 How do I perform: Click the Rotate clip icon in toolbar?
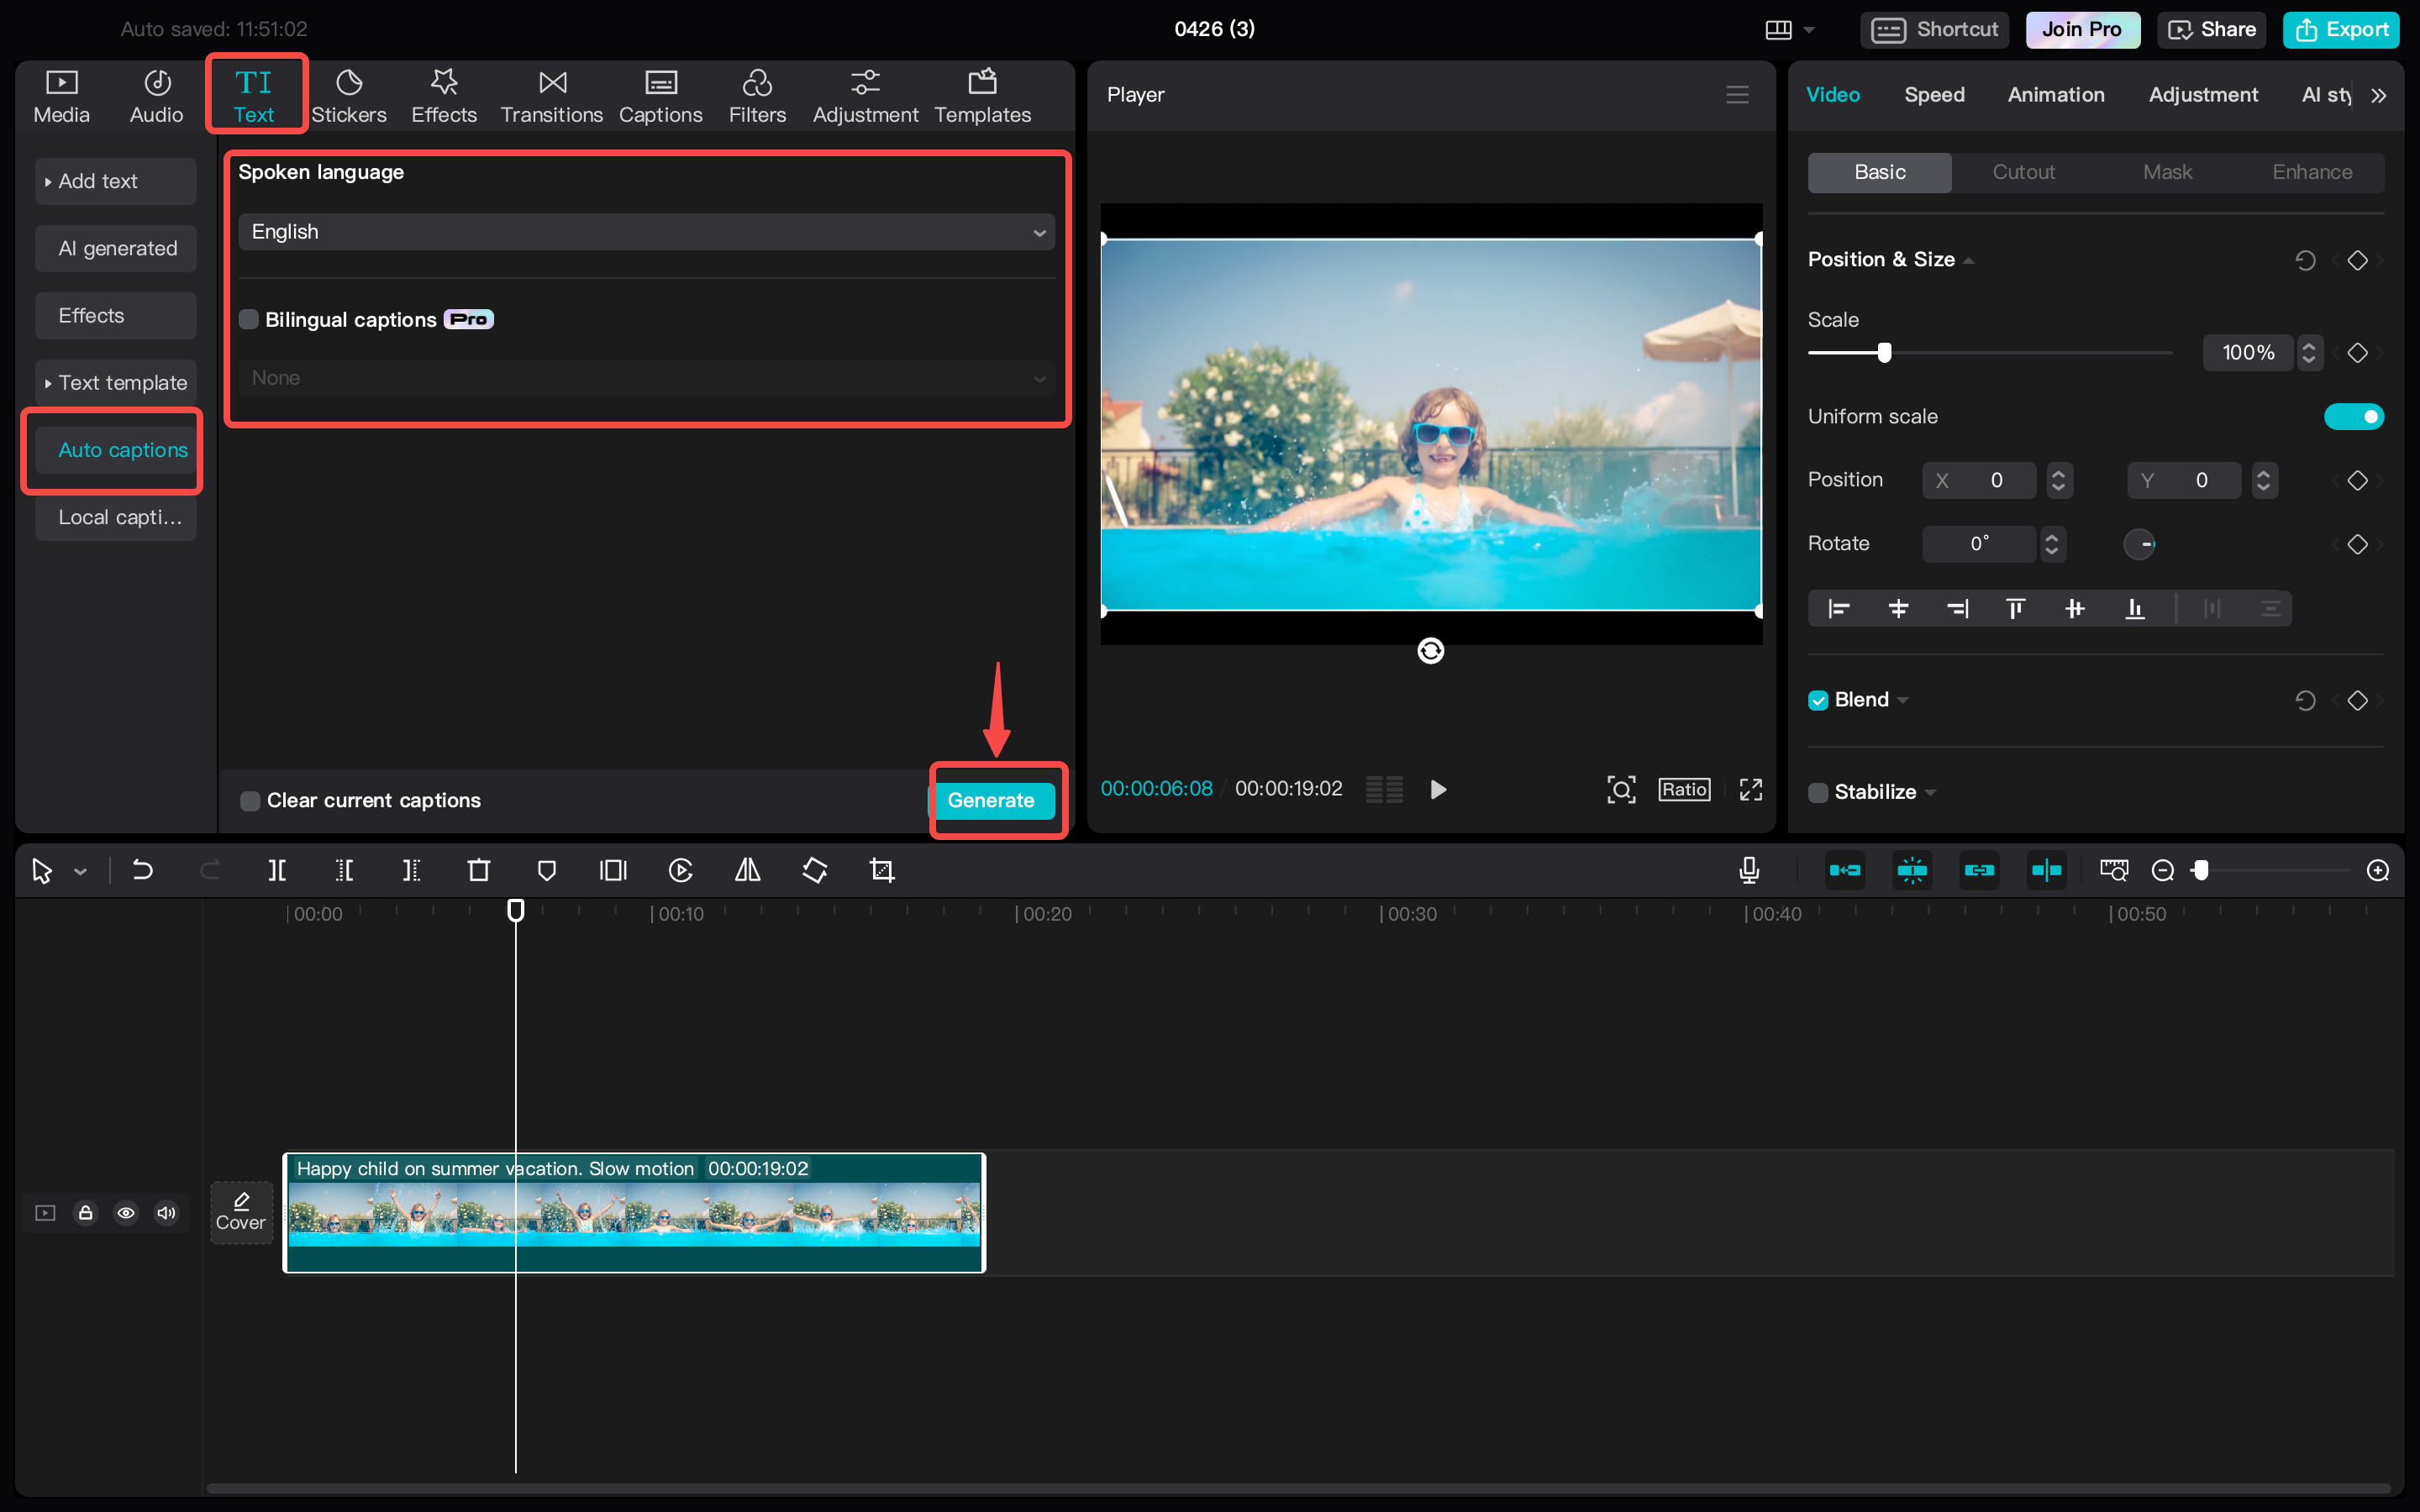[813, 869]
